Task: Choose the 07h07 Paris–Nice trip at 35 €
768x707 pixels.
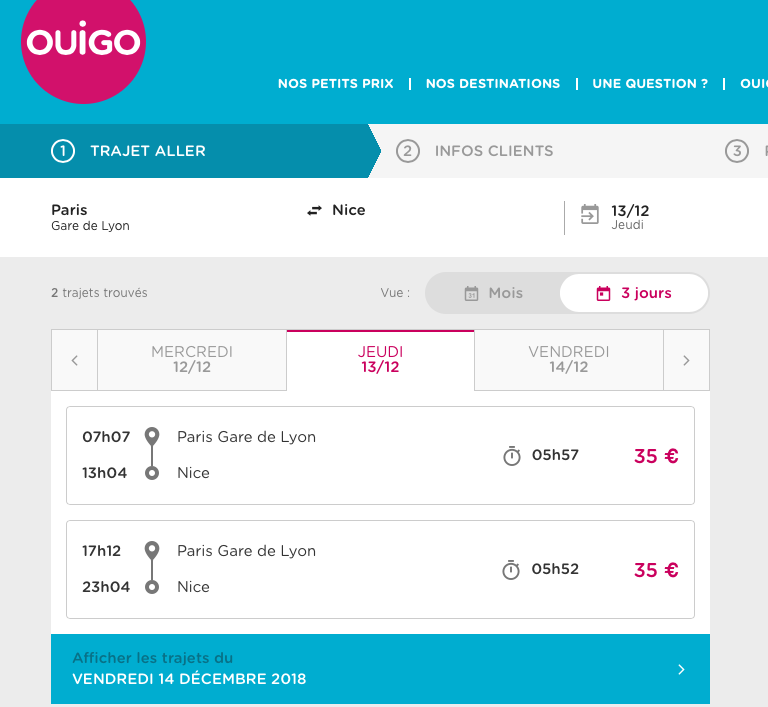Action: coord(380,455)
